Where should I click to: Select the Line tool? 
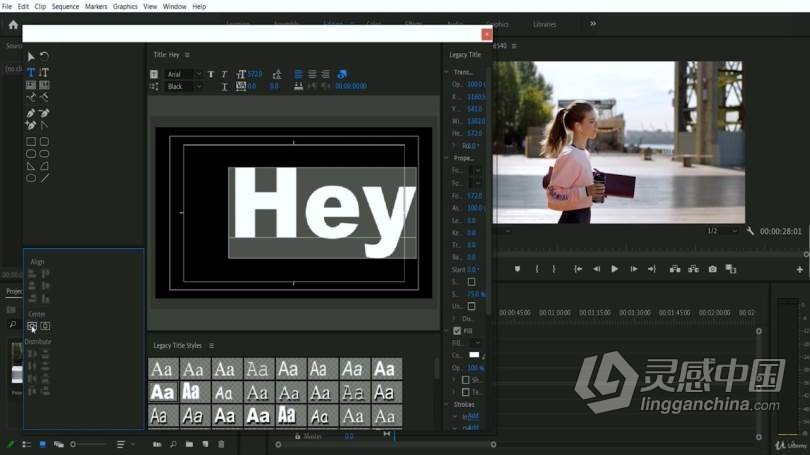[x=44, y=178]
